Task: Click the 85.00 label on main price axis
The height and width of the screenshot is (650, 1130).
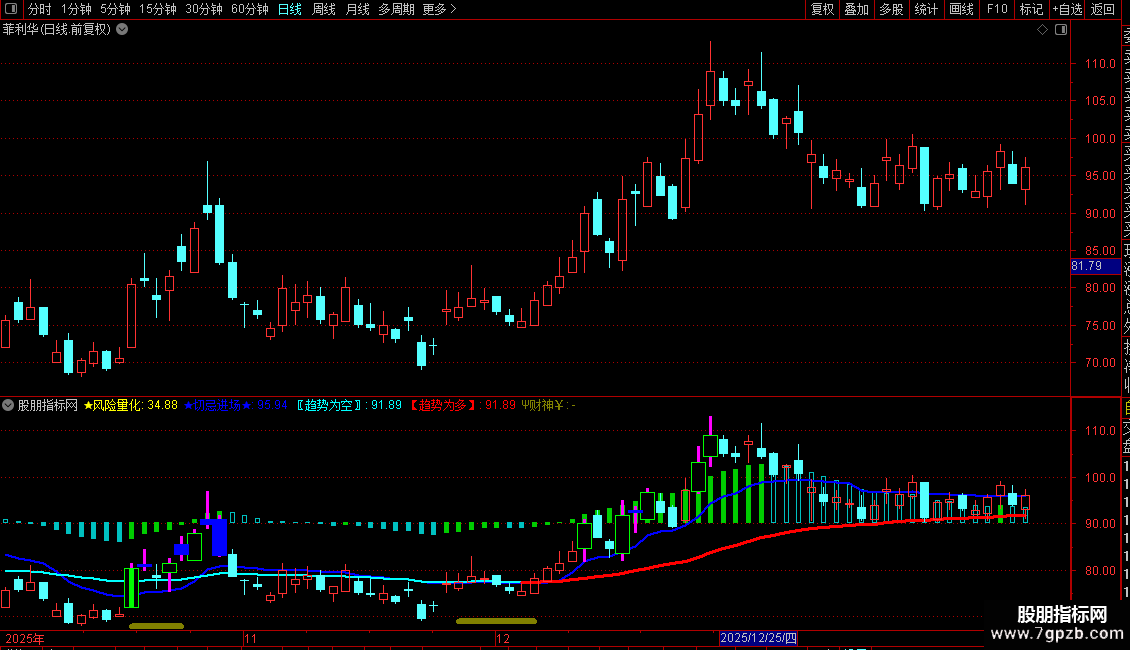Action: coord(1100,251)
